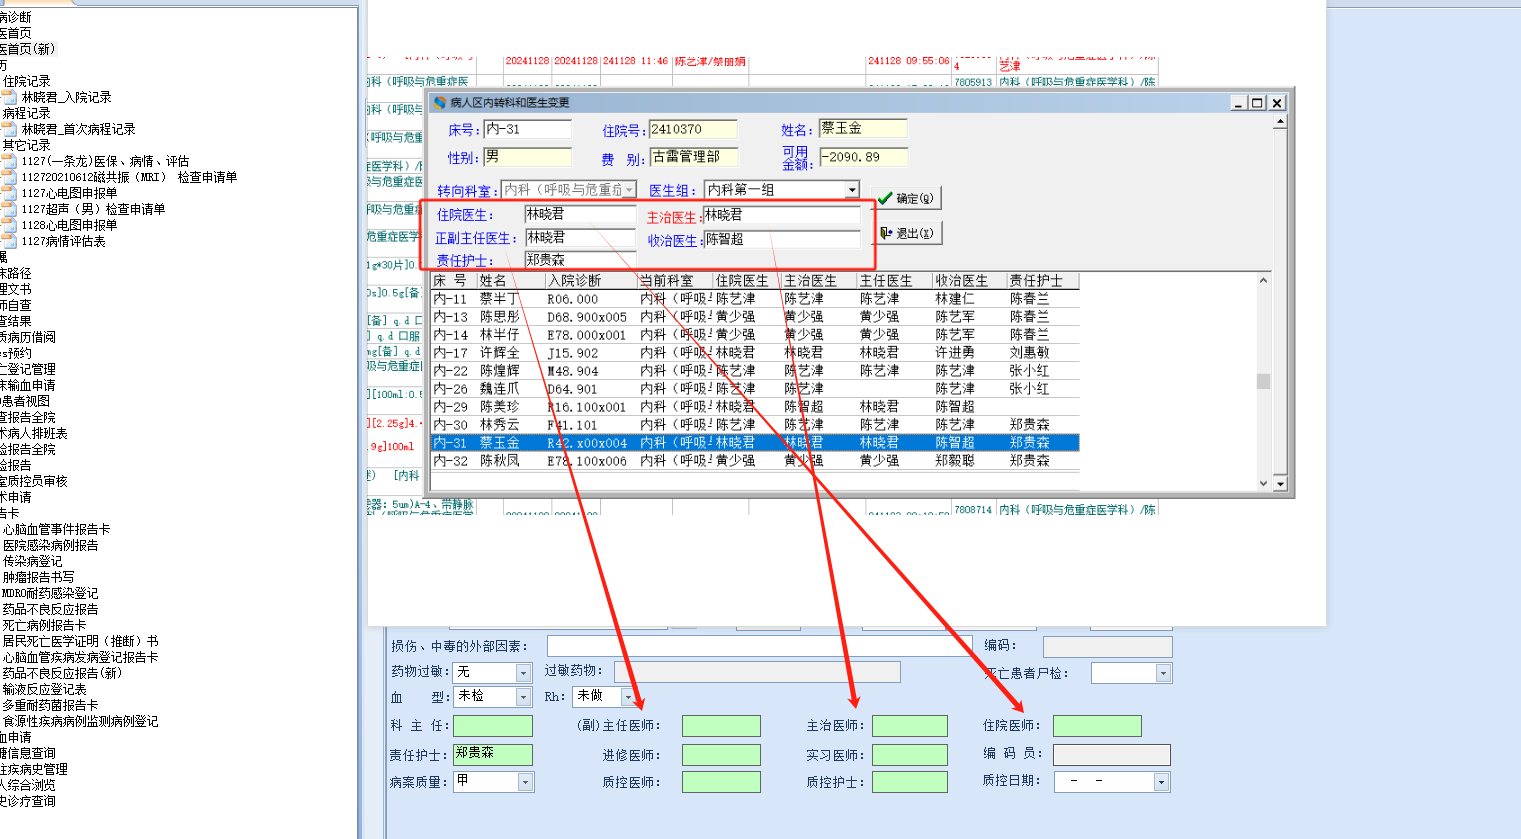Open 输液反应登记表 in left list

[x=44, y=689]
